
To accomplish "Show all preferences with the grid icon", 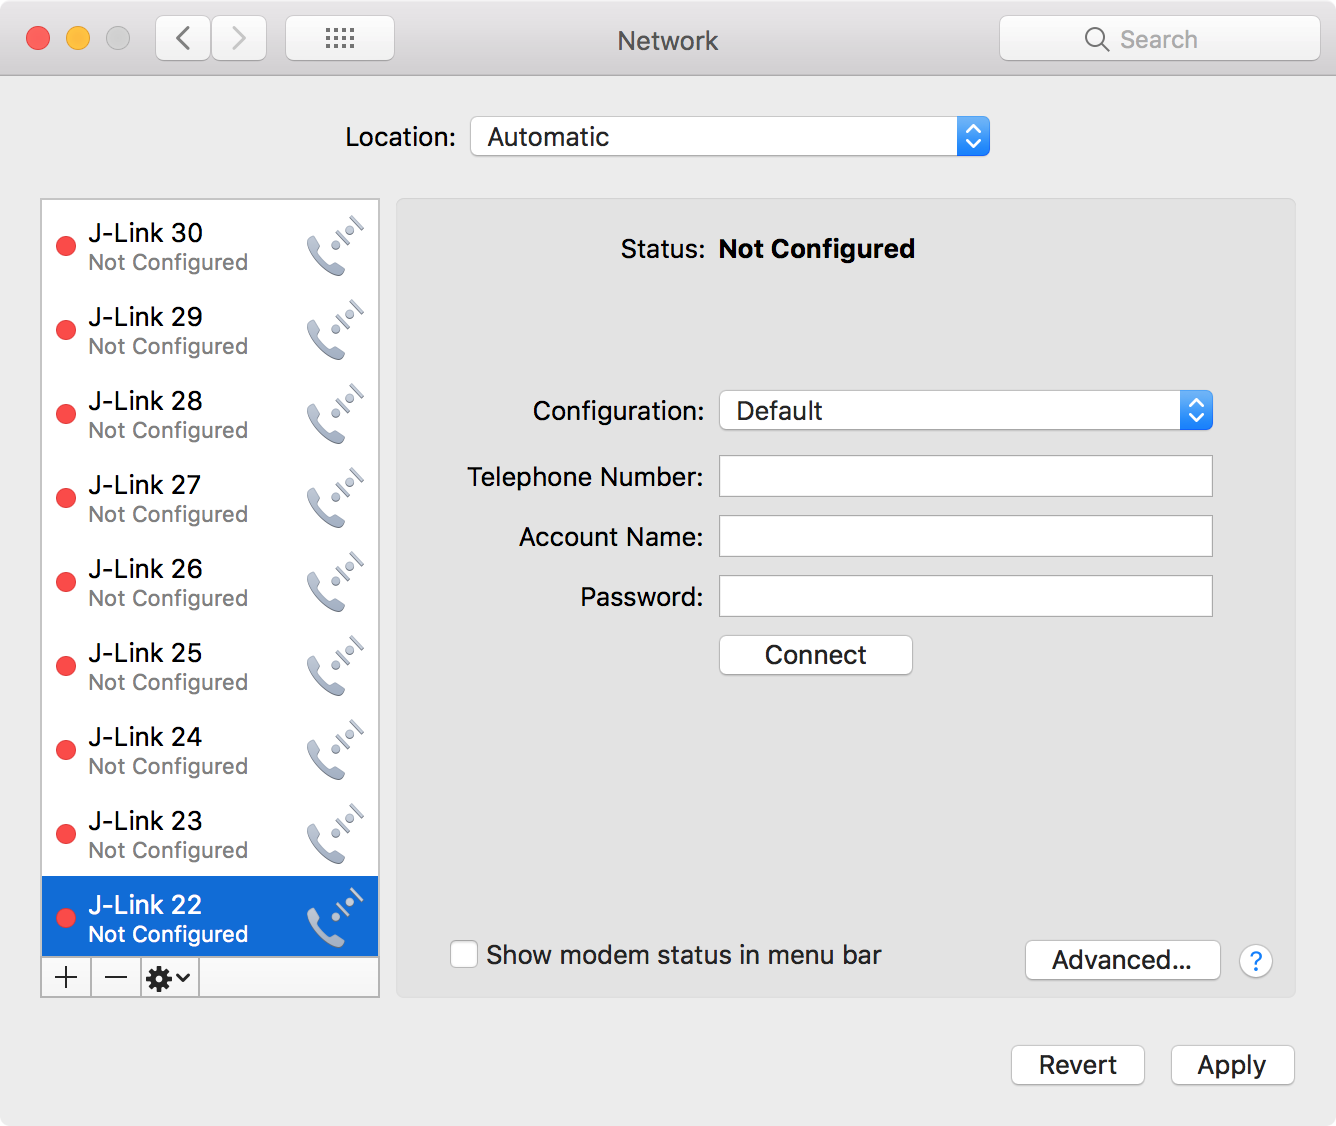I will (340, 39).
